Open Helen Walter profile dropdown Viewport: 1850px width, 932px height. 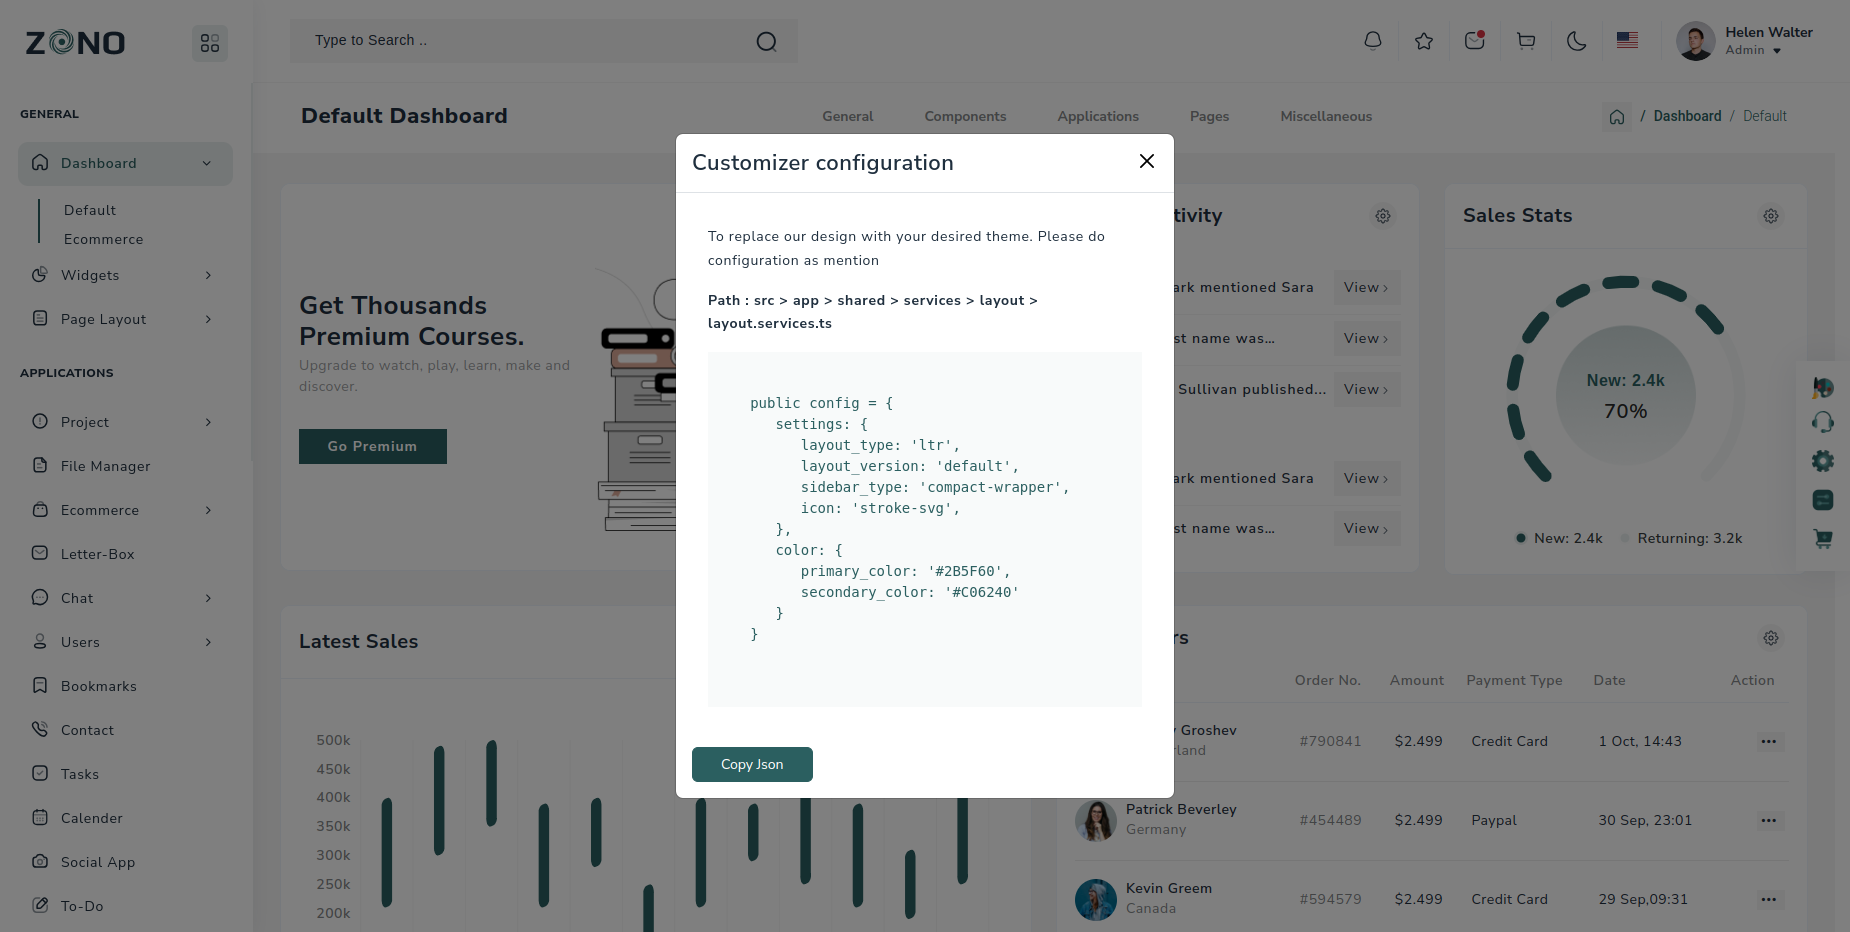(x=1745, y=41)
